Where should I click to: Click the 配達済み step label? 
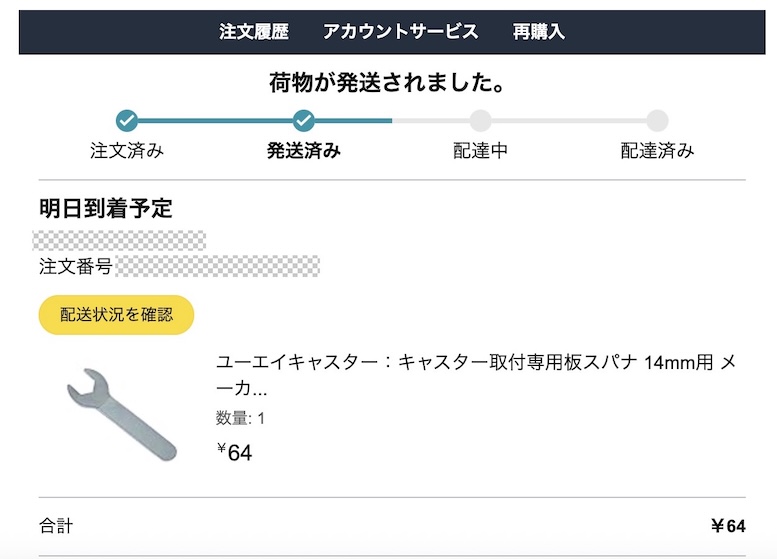tap(657, 151)
